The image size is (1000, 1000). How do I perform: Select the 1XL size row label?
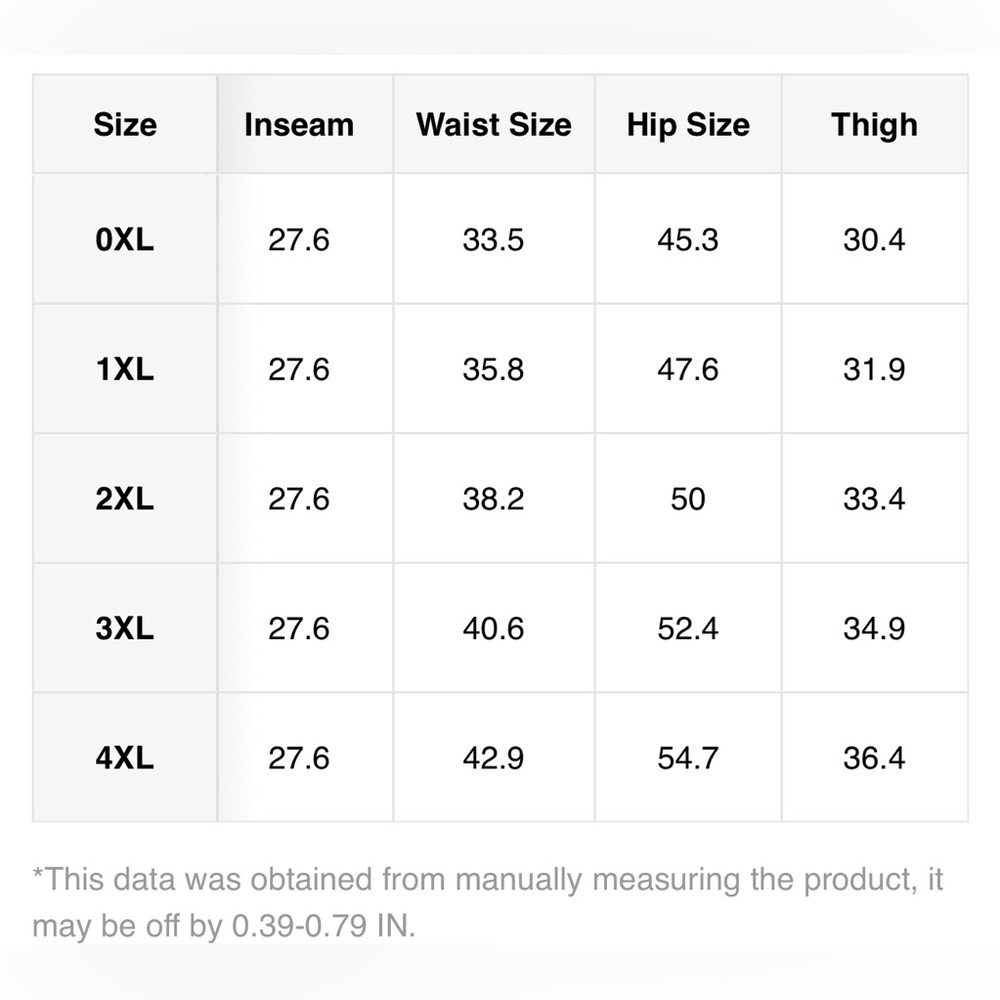pyautogui.click(x=125, y=369)
